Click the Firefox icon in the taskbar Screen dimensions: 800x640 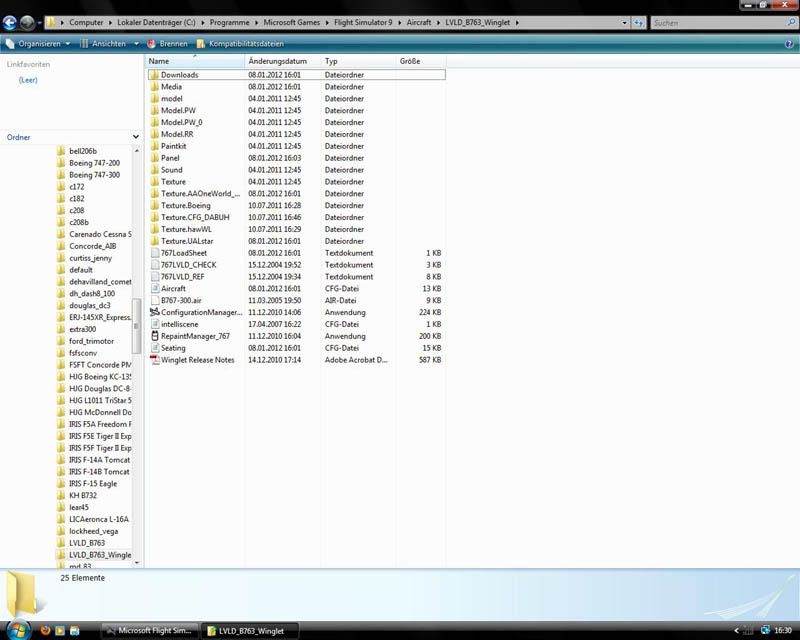[x=45, y=630]
